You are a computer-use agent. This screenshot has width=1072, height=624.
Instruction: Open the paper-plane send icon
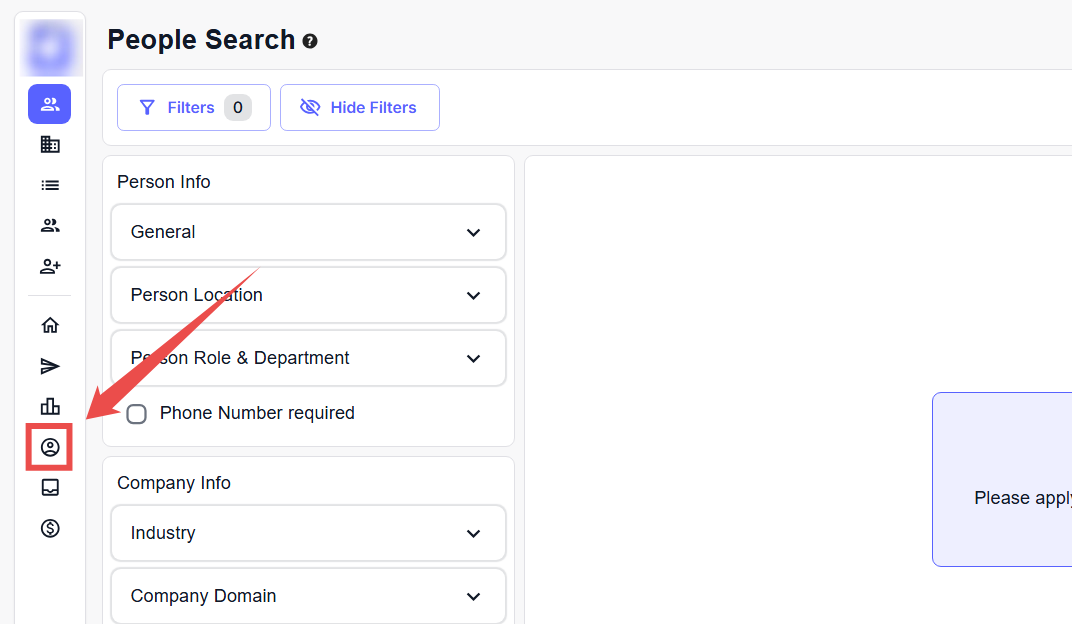[50, 366]
